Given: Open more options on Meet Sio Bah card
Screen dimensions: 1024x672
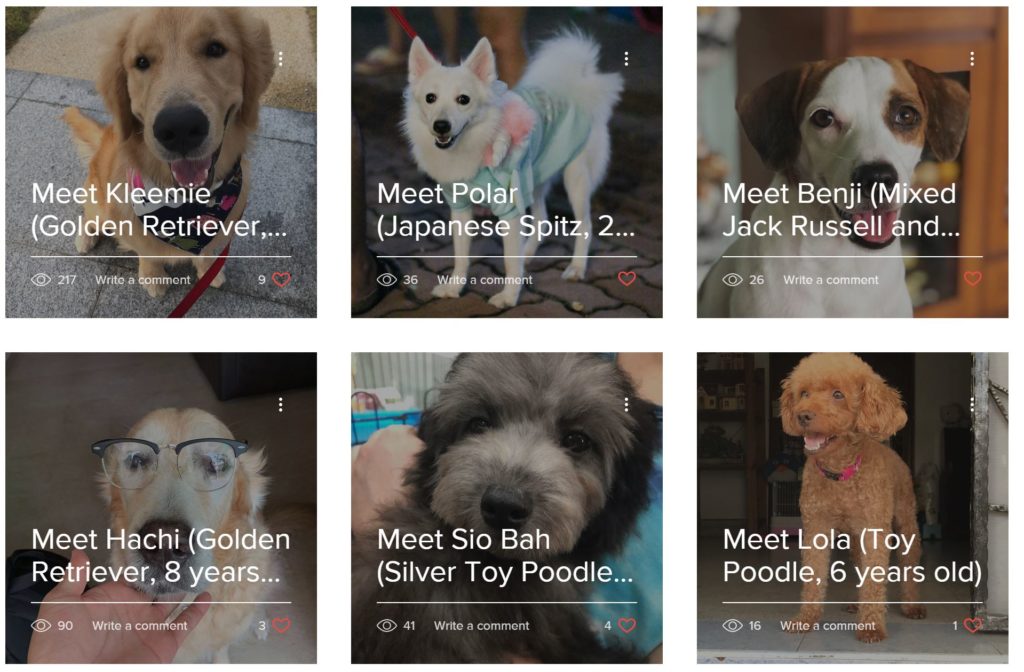Looking at the screenshot, I should (x=626, y=404).
